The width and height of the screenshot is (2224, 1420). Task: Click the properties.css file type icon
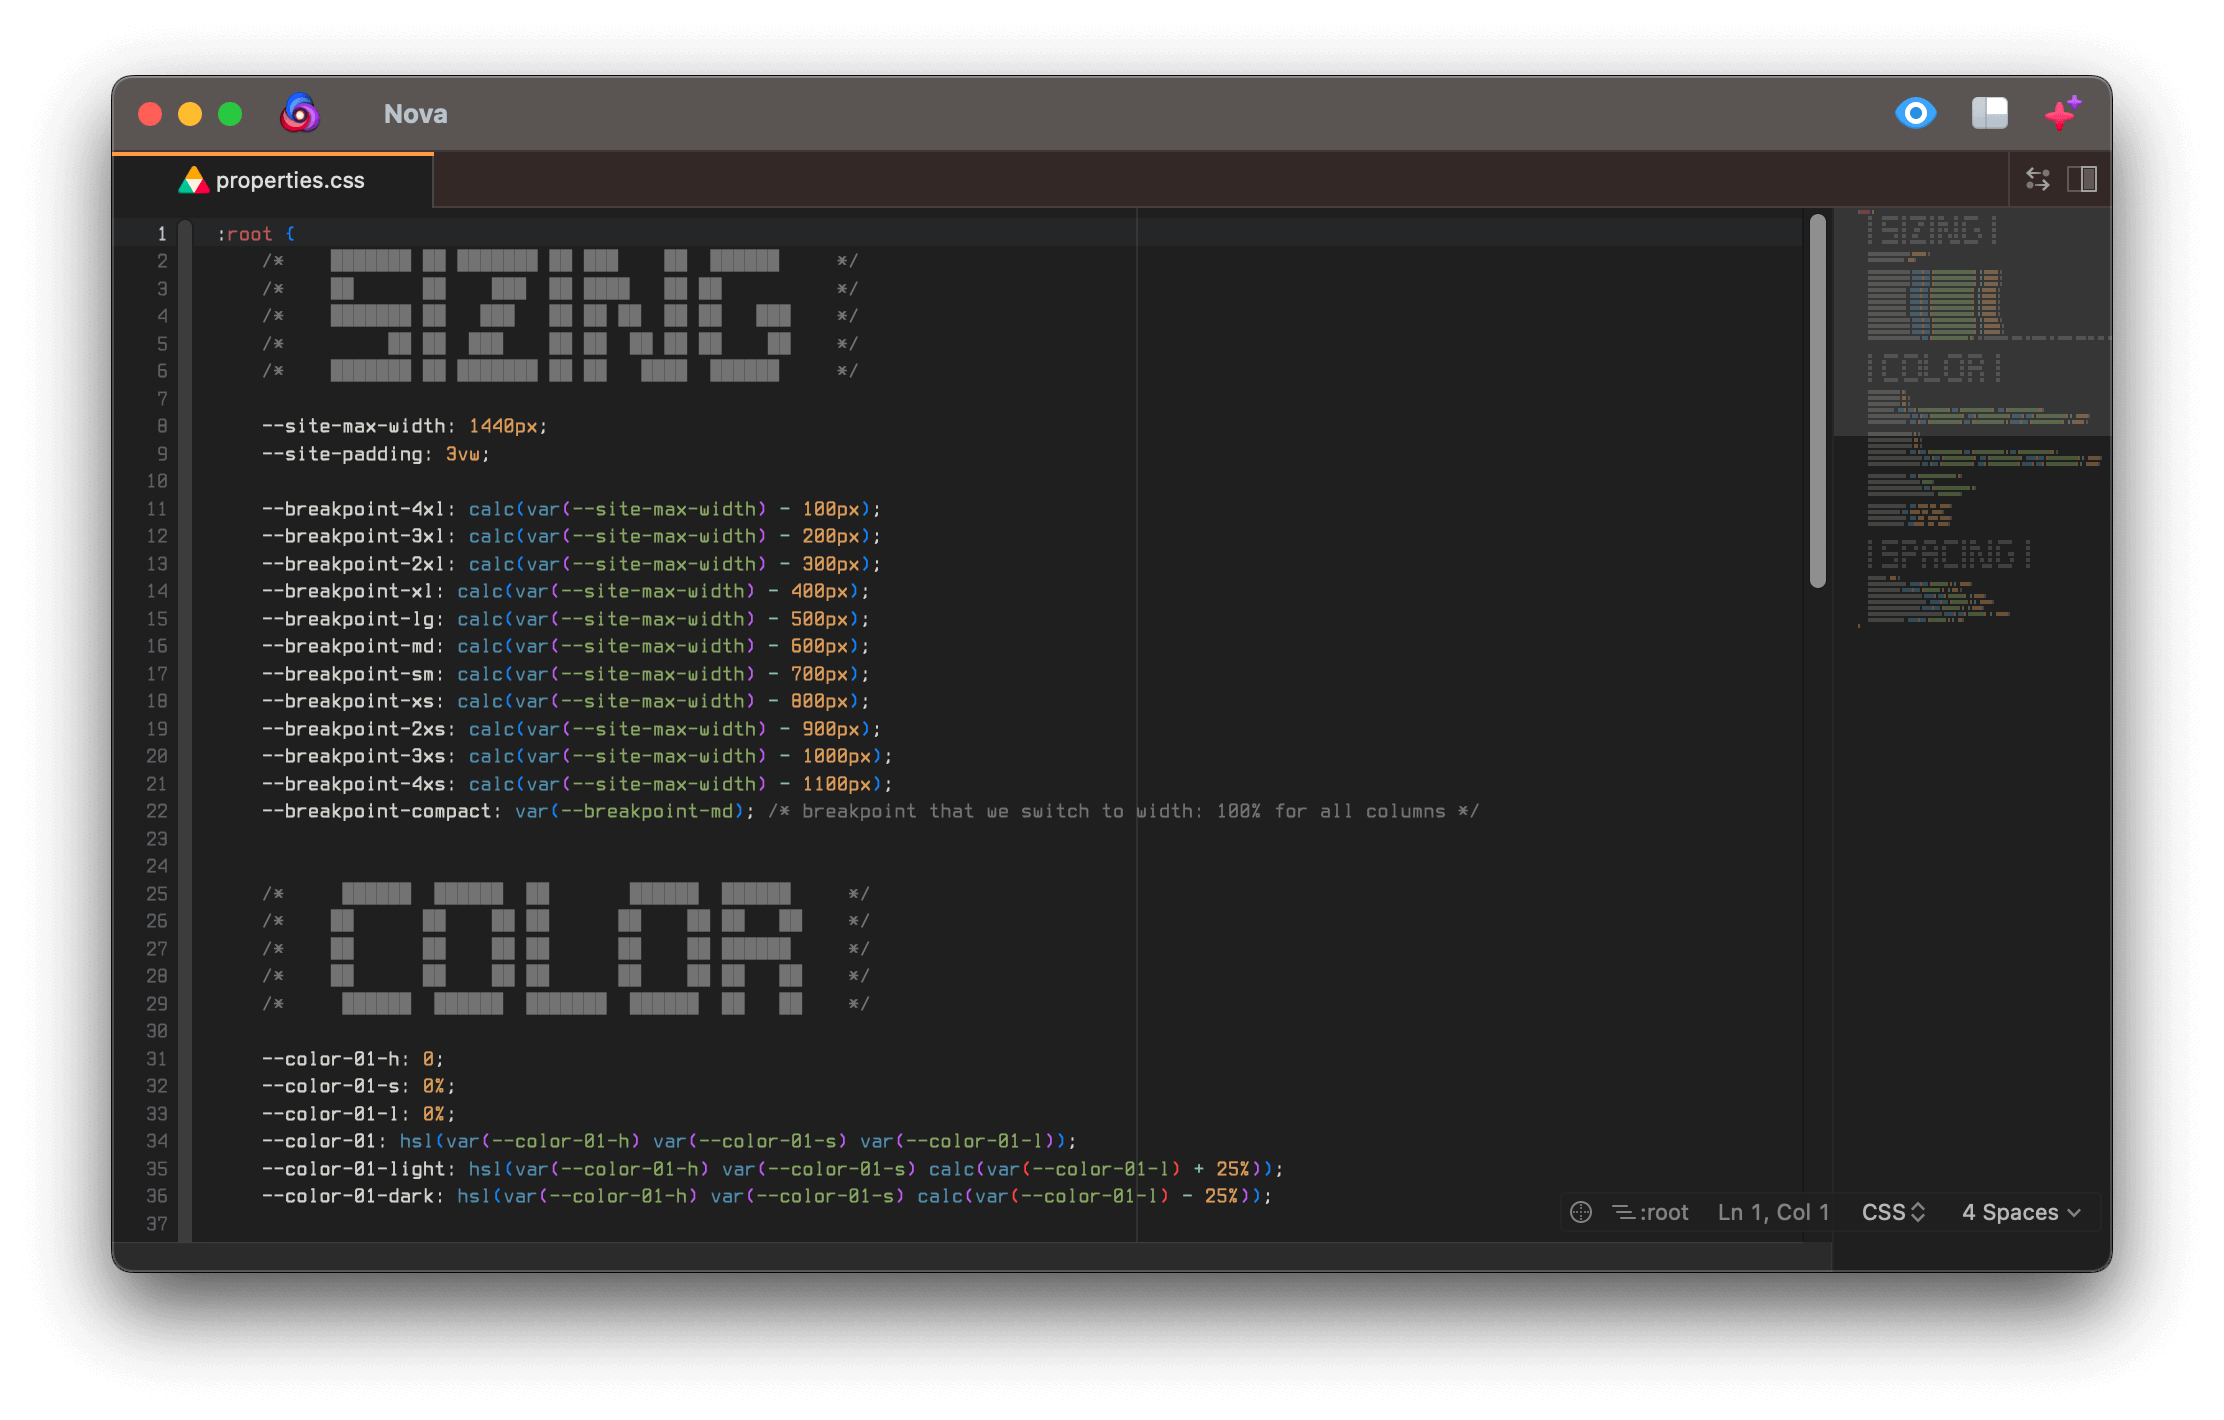(193, 181)
